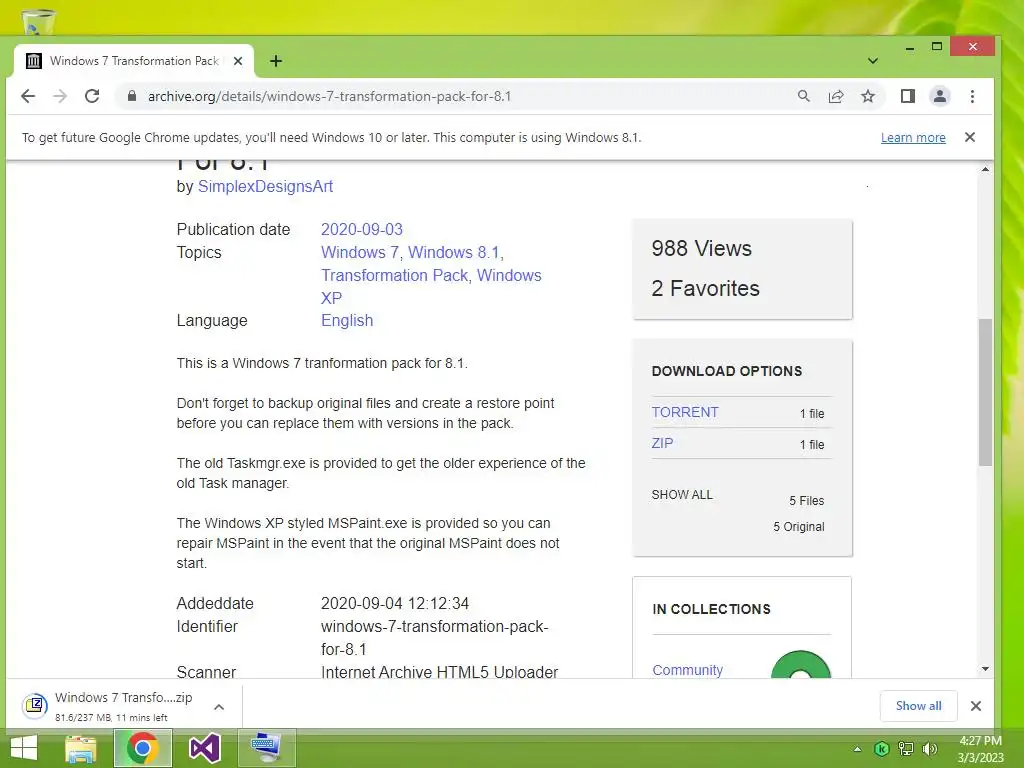Image resolution: width=1024 pixels, height=768 pixels.
Task: Open Visual Studio from the taskbar
Action: point(204,748)
